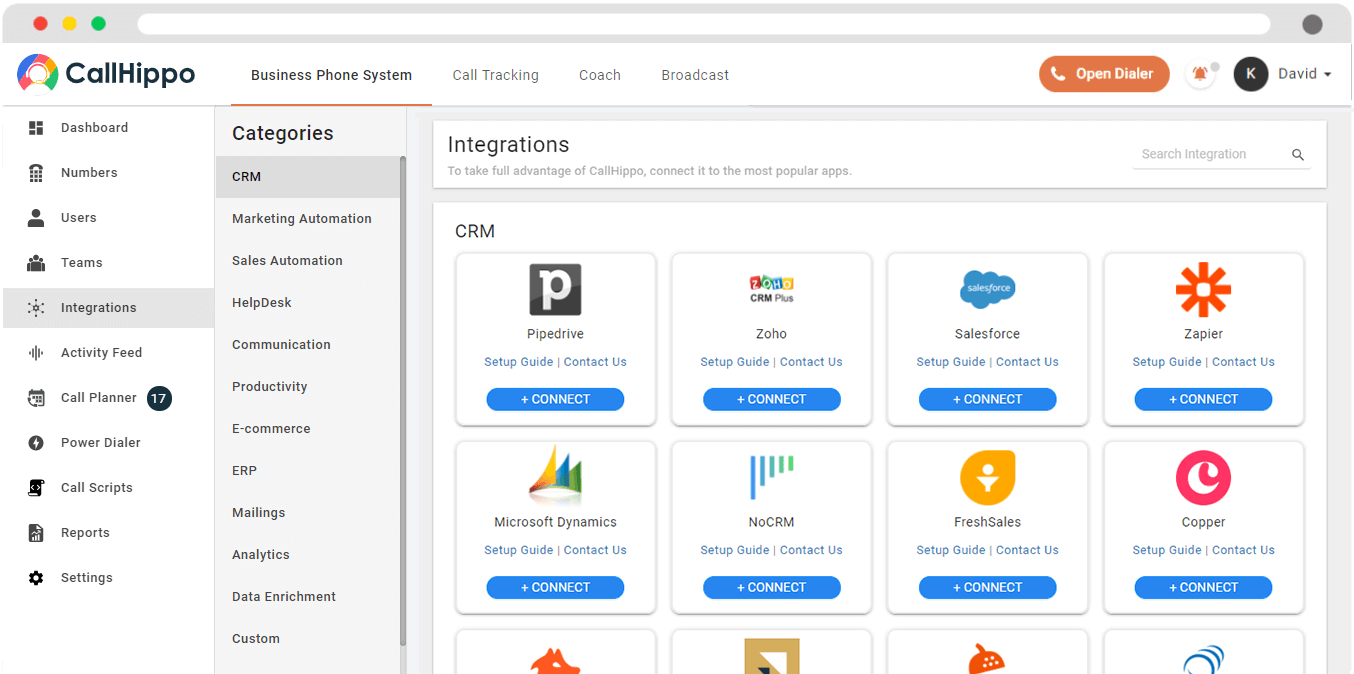The height and width of the screenshot is (674, 1354).
Task: Click the Zoho CRM Plus logo
Action: tap(771, 289)
